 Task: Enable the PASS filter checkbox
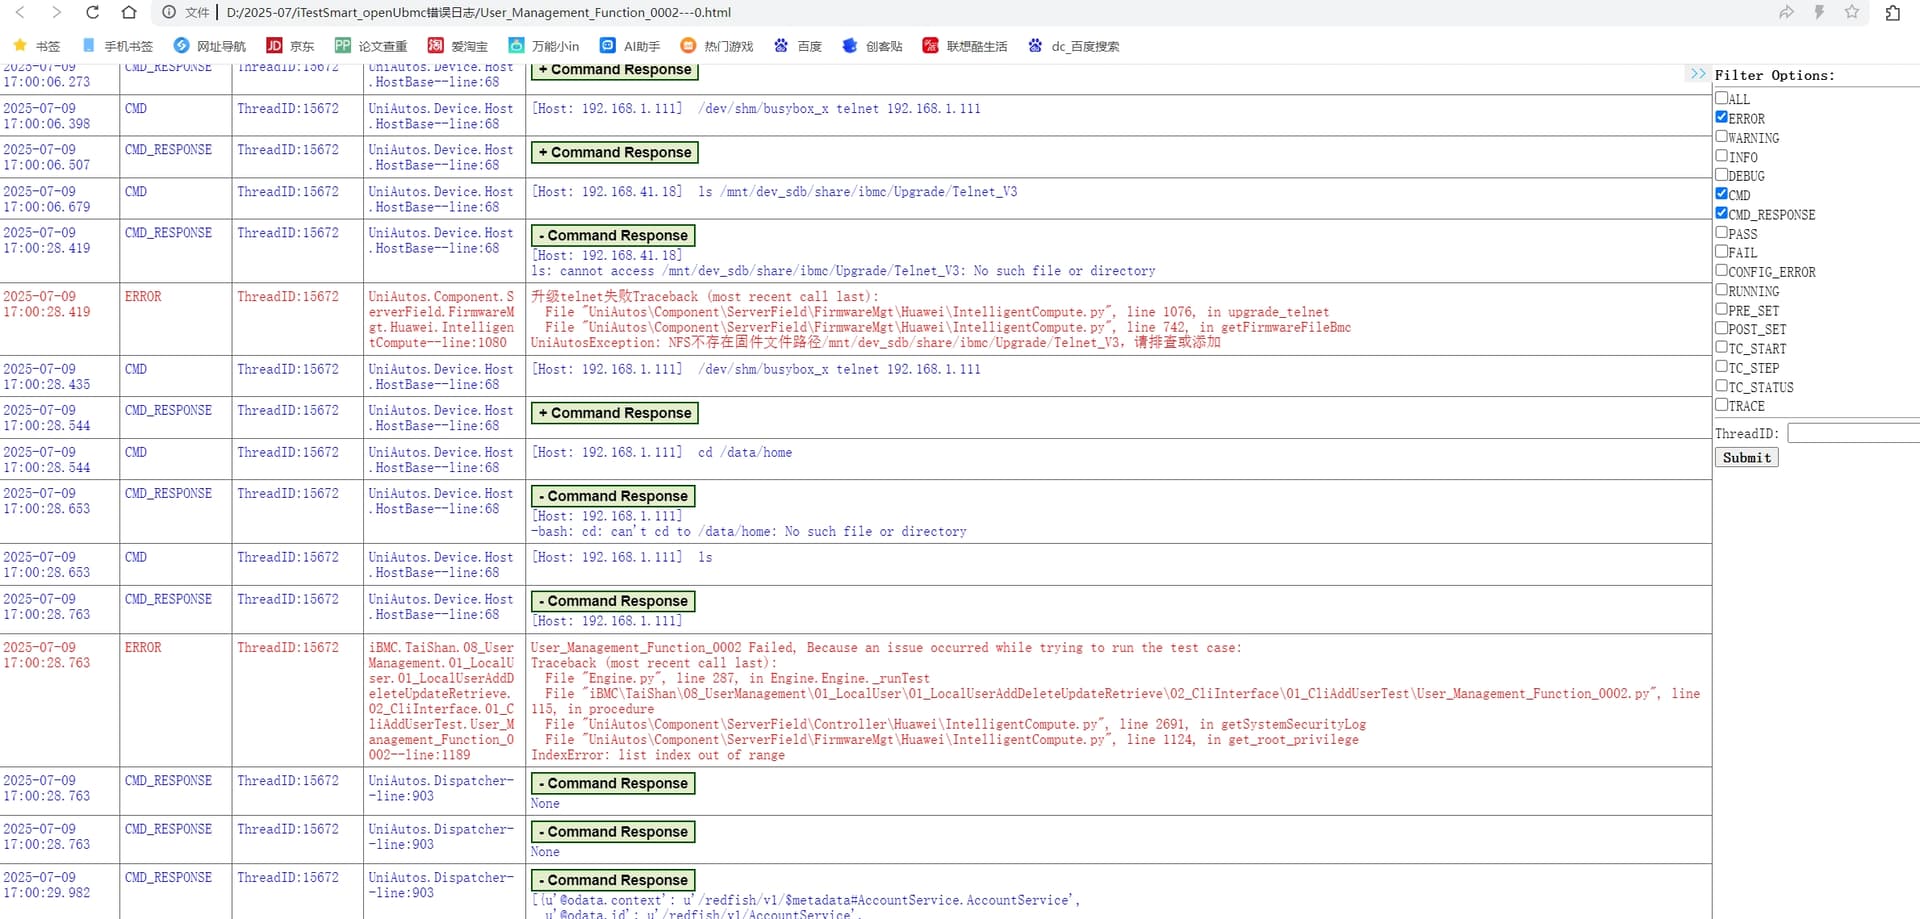1721,233
